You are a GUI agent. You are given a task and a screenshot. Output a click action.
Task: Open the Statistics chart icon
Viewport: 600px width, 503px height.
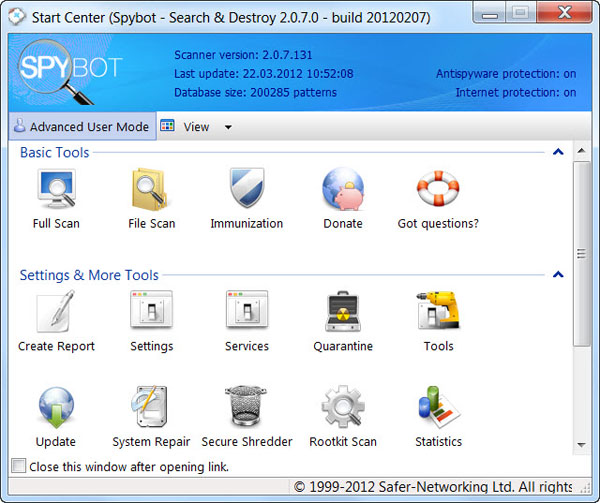[438, 408]
